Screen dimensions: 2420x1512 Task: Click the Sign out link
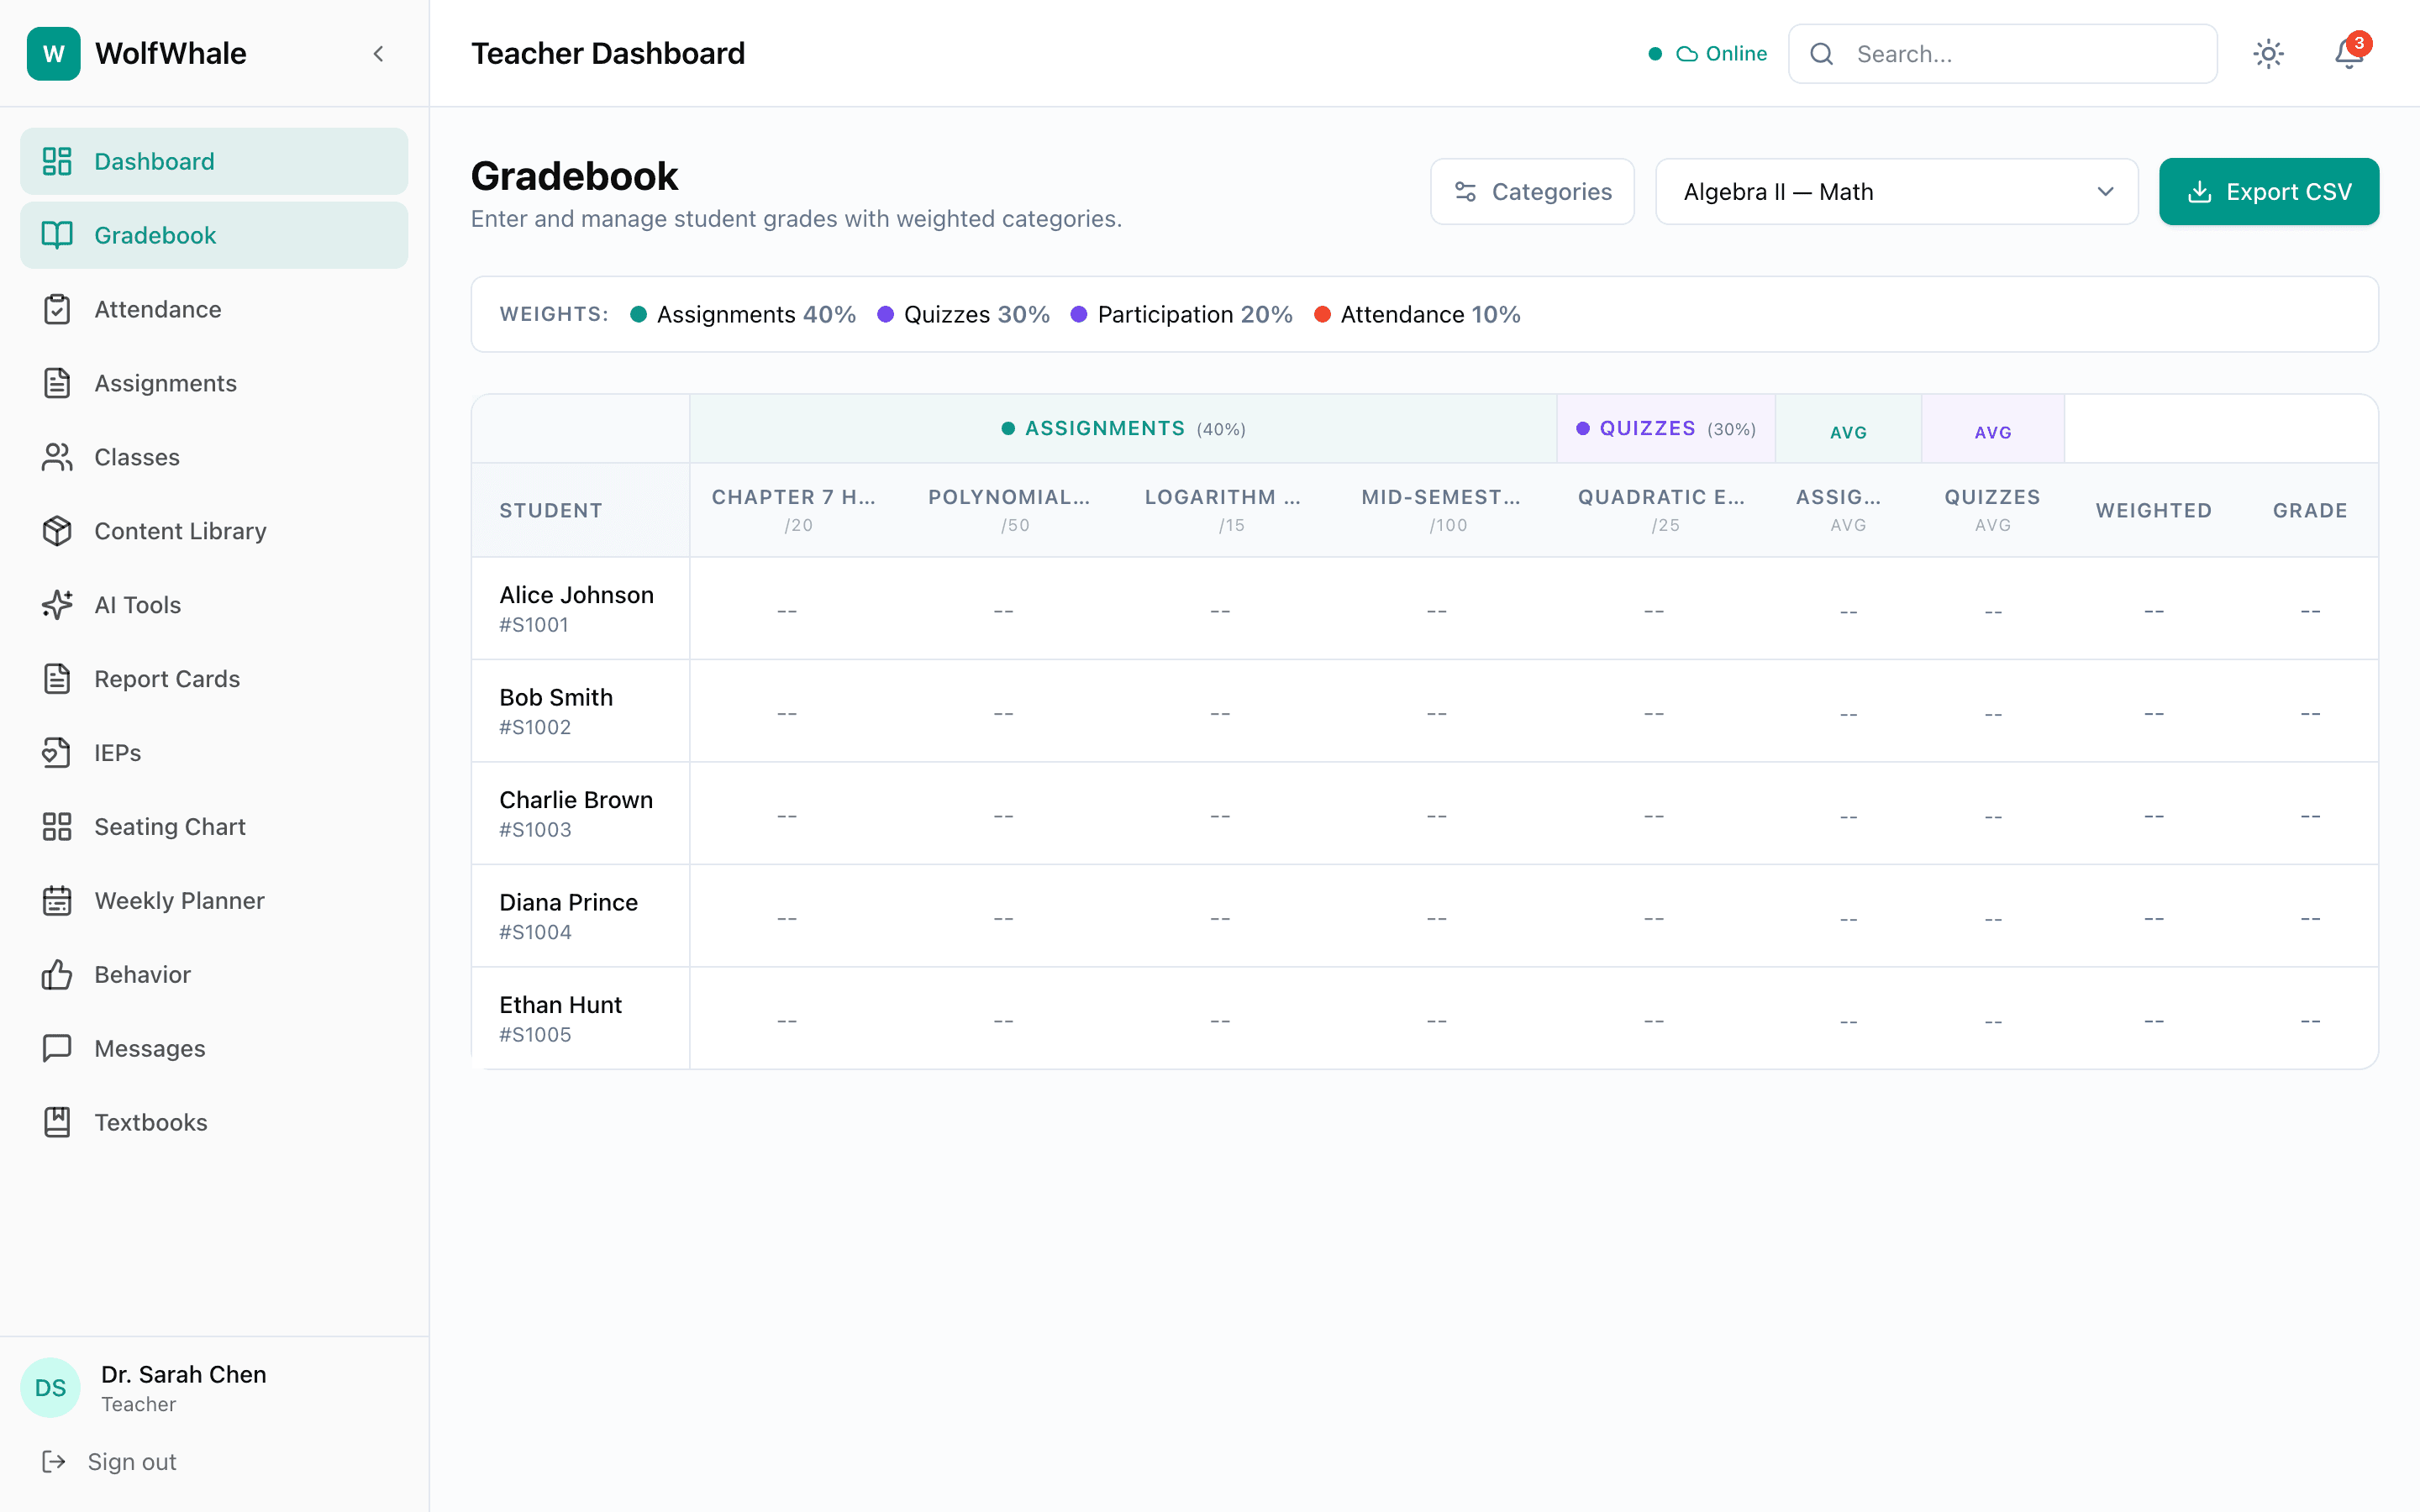pyautogui.click(x=130, y=1461)
